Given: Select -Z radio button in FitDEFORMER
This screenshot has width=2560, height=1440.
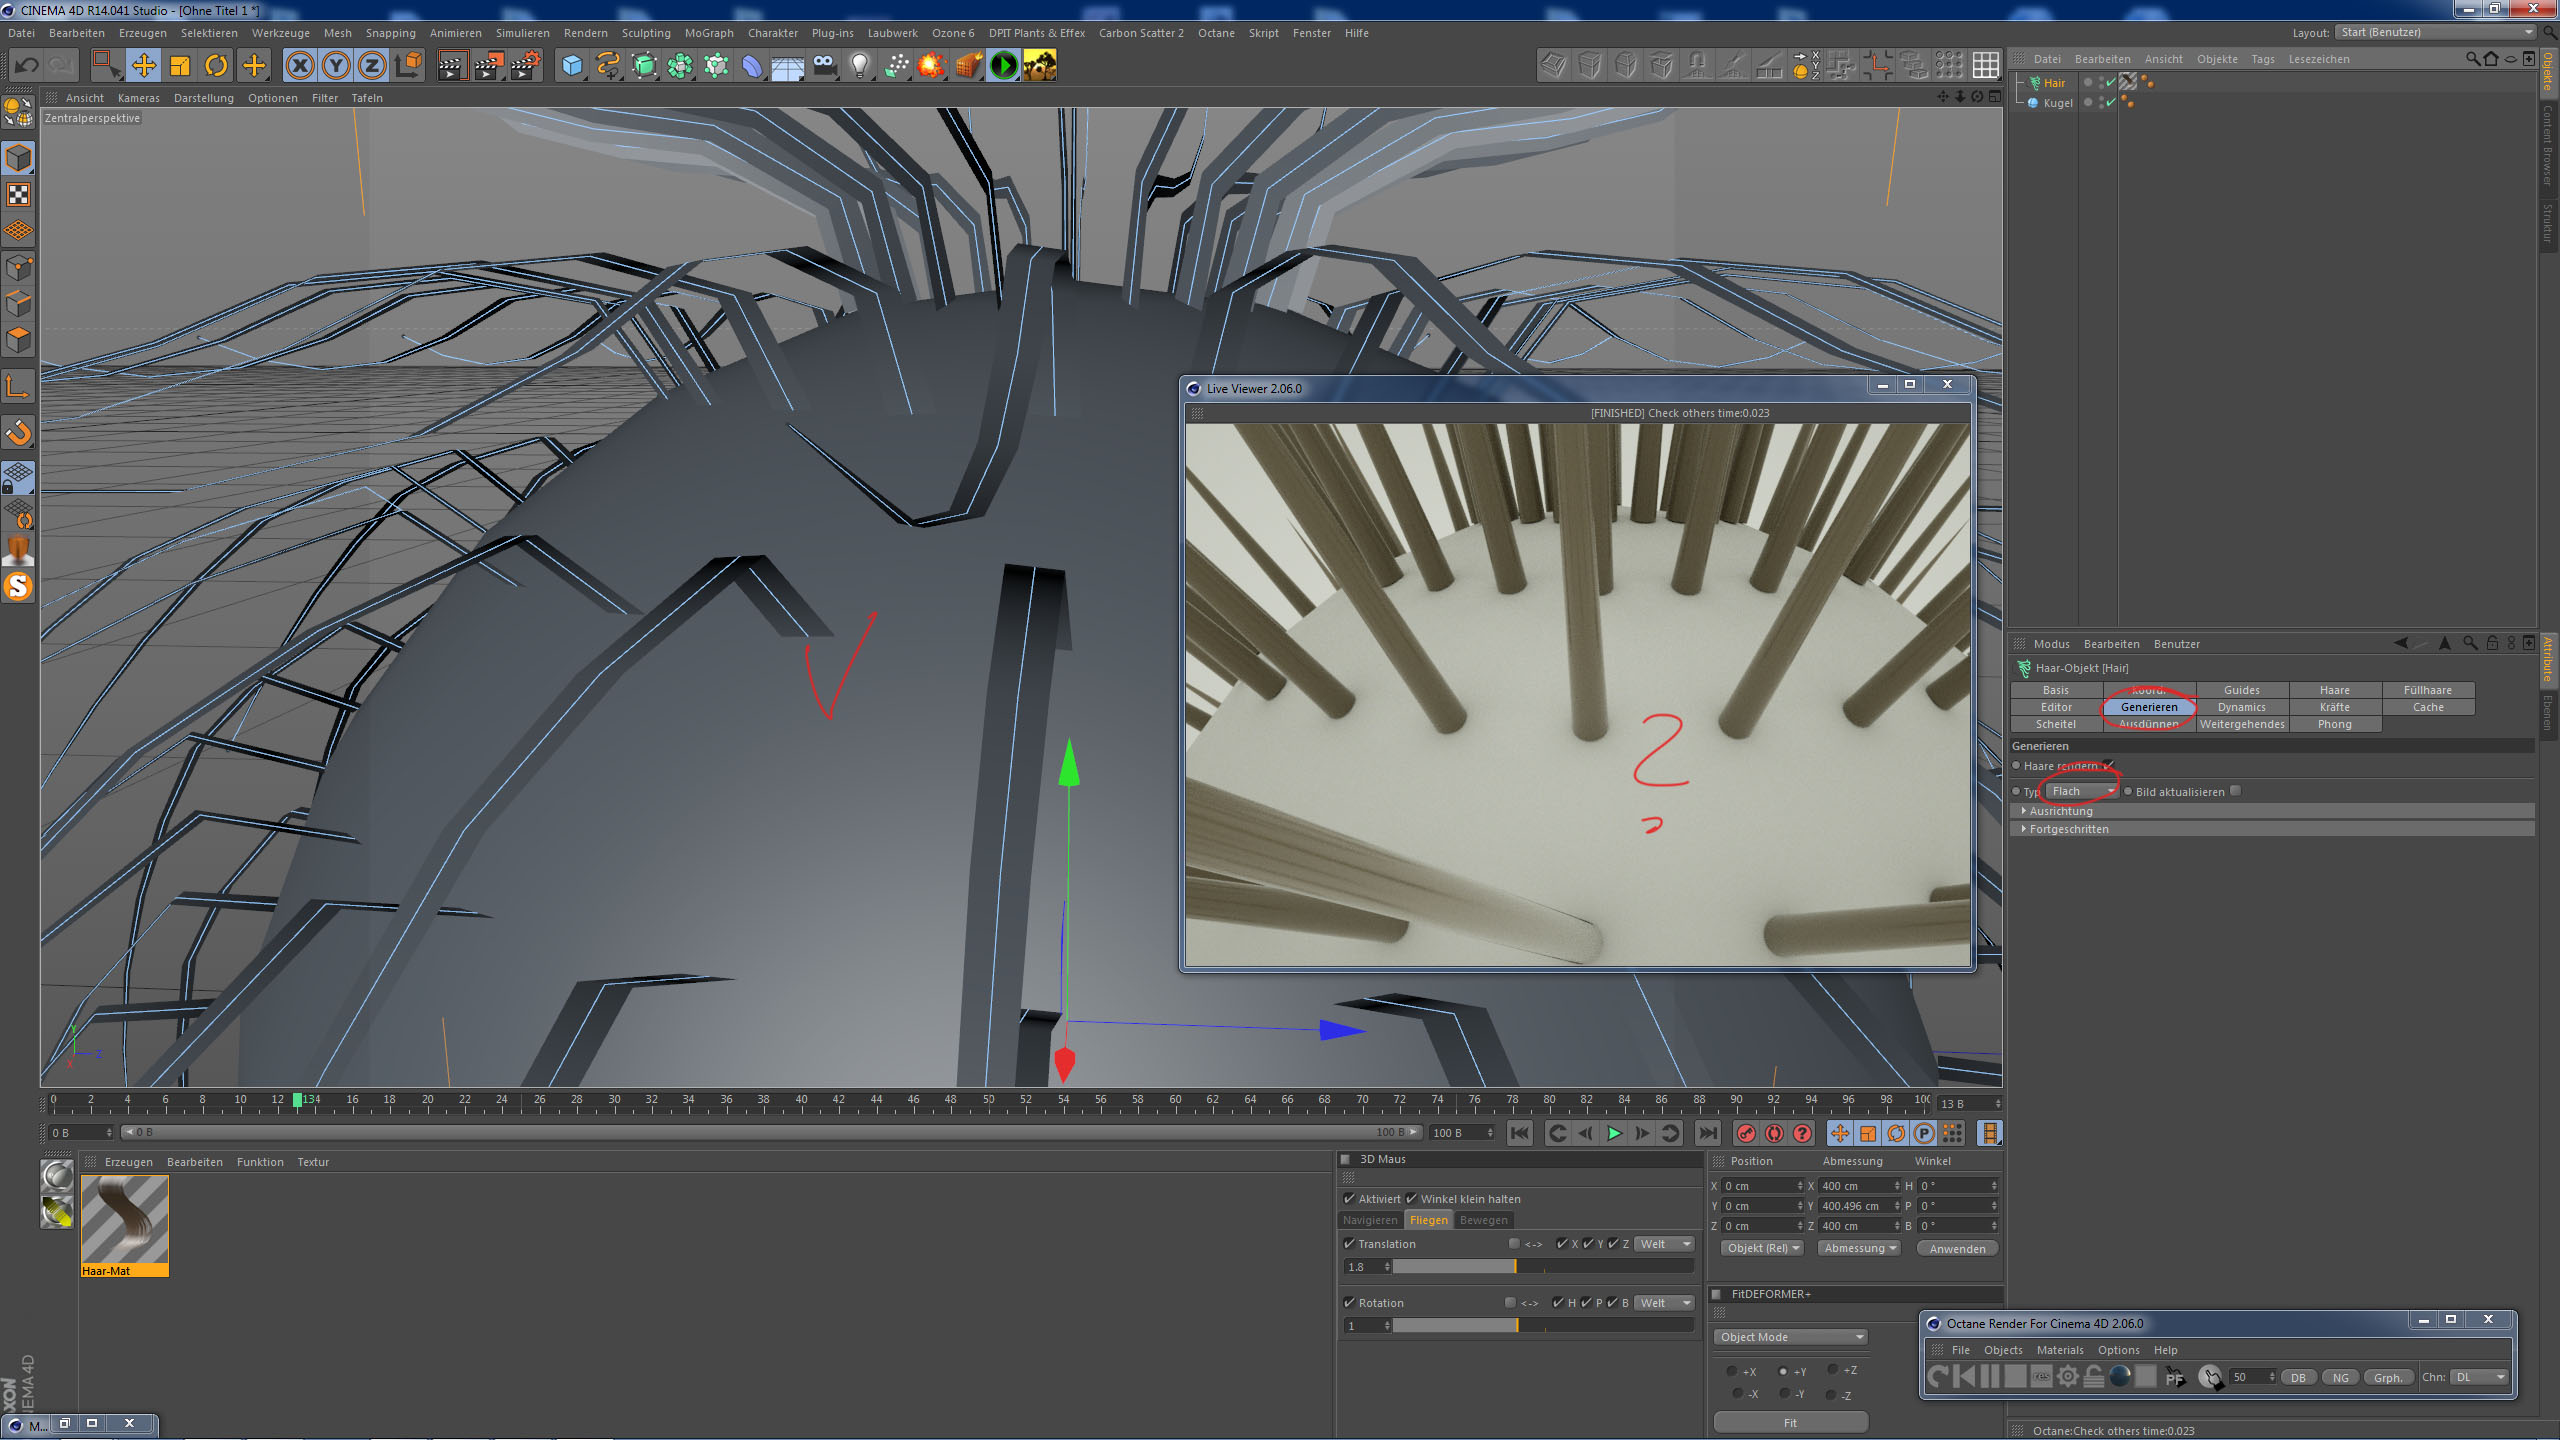Looking at the screenshot, I should coord(1831,1395).
